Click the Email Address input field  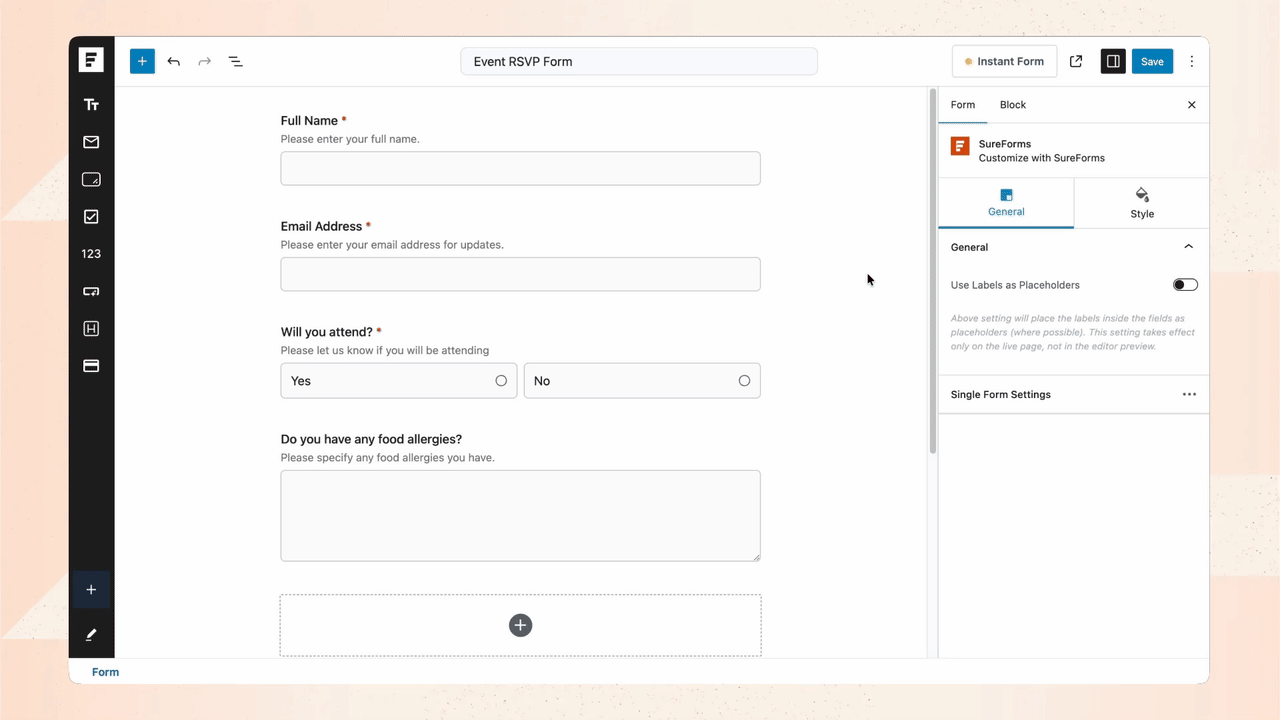click(520, 274)
